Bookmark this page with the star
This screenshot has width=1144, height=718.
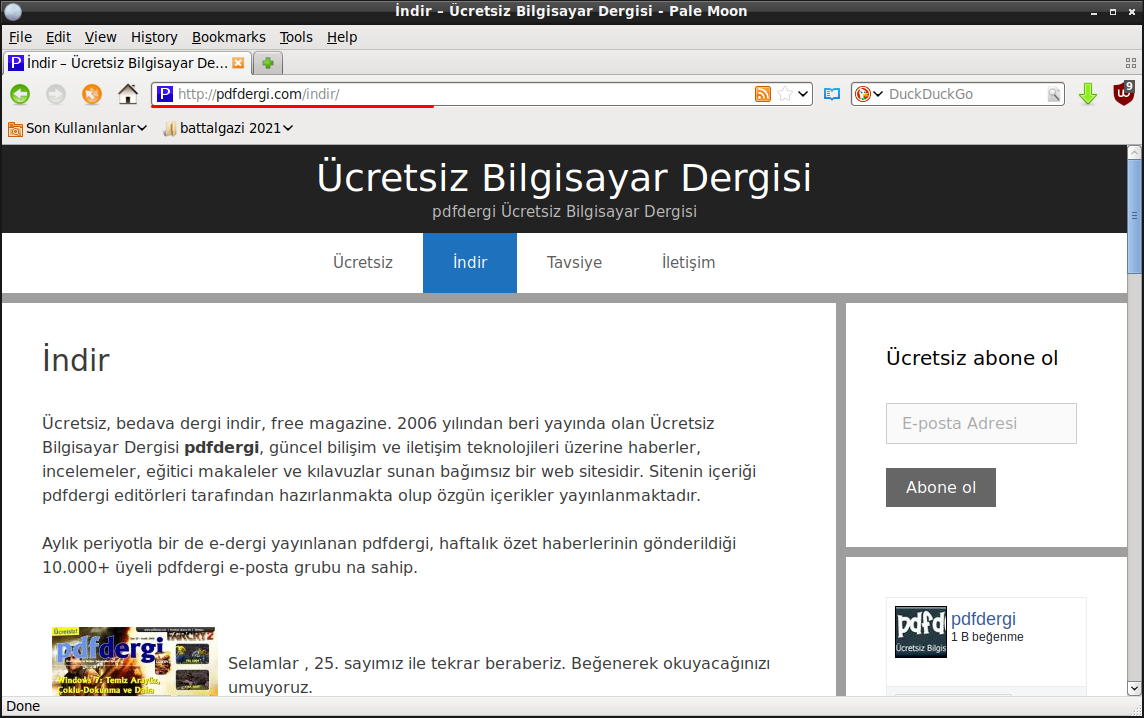click(x=785, y=93)
